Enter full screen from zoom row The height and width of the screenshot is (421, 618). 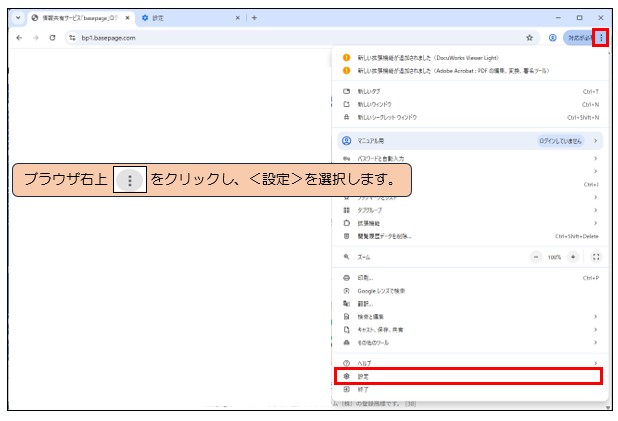click(596, 257)
